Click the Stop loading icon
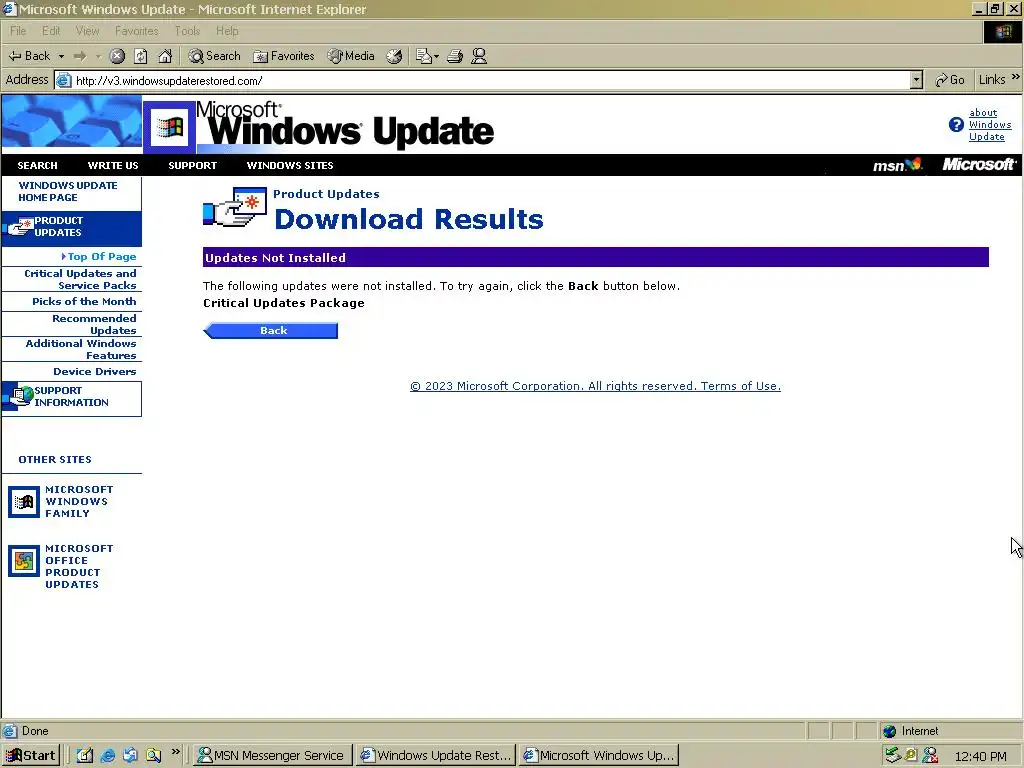 [x=117, y=56]
